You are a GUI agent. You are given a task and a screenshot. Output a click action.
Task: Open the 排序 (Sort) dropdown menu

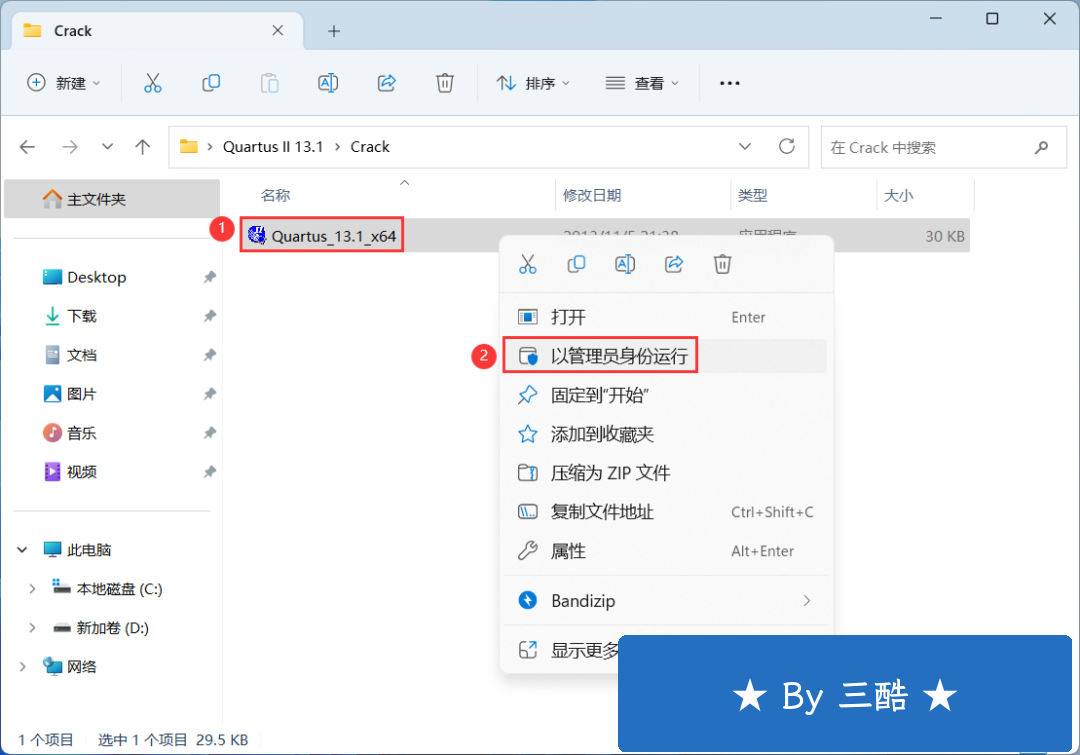[534, 83]
